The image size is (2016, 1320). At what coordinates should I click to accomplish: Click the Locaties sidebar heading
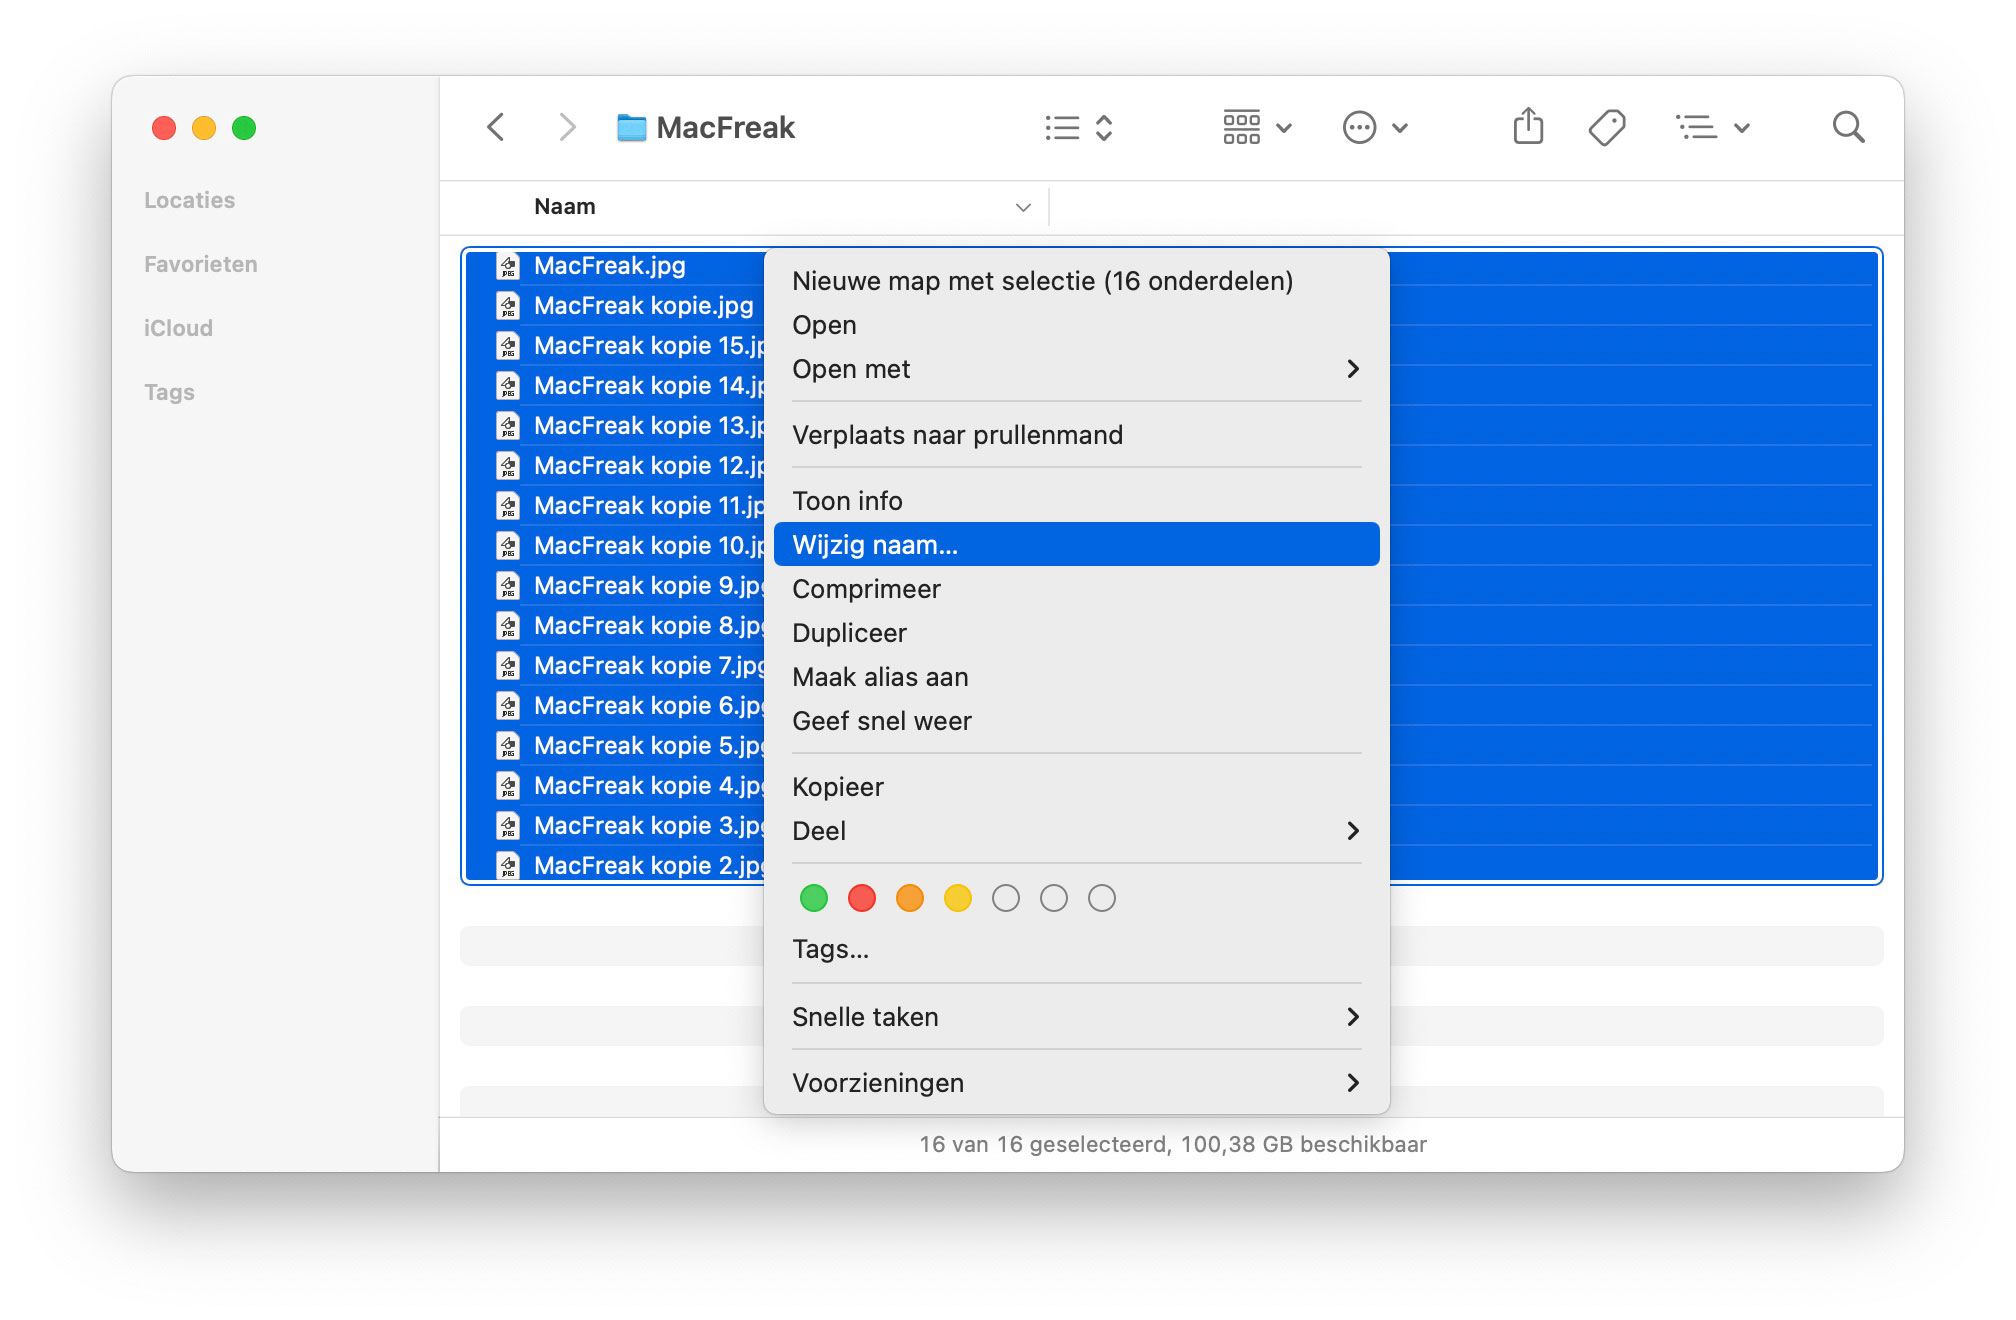click(x=189, y=200)
